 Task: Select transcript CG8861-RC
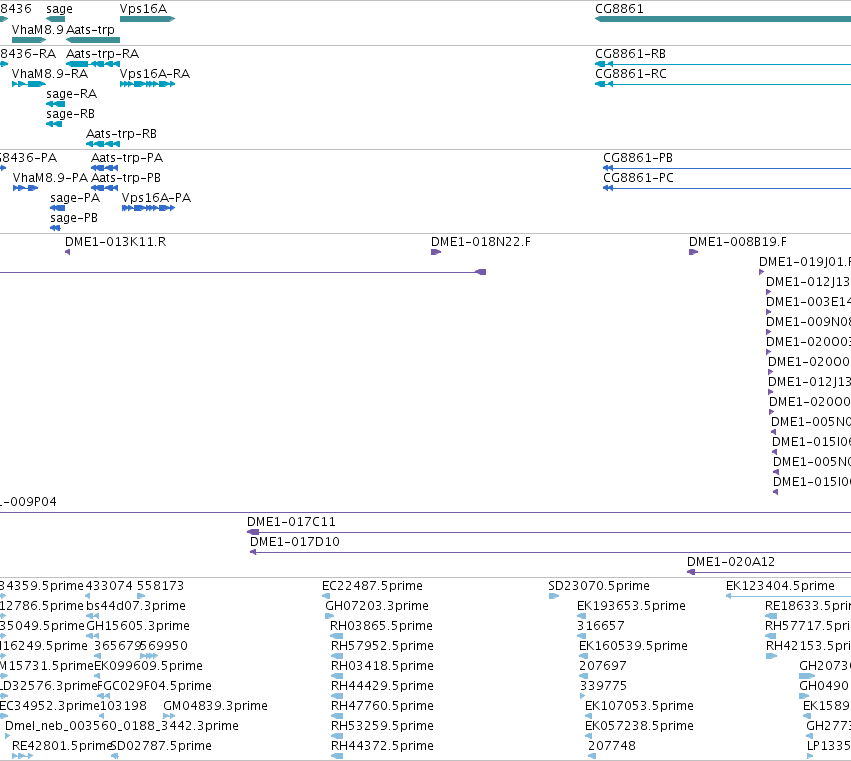pos(723,84)
